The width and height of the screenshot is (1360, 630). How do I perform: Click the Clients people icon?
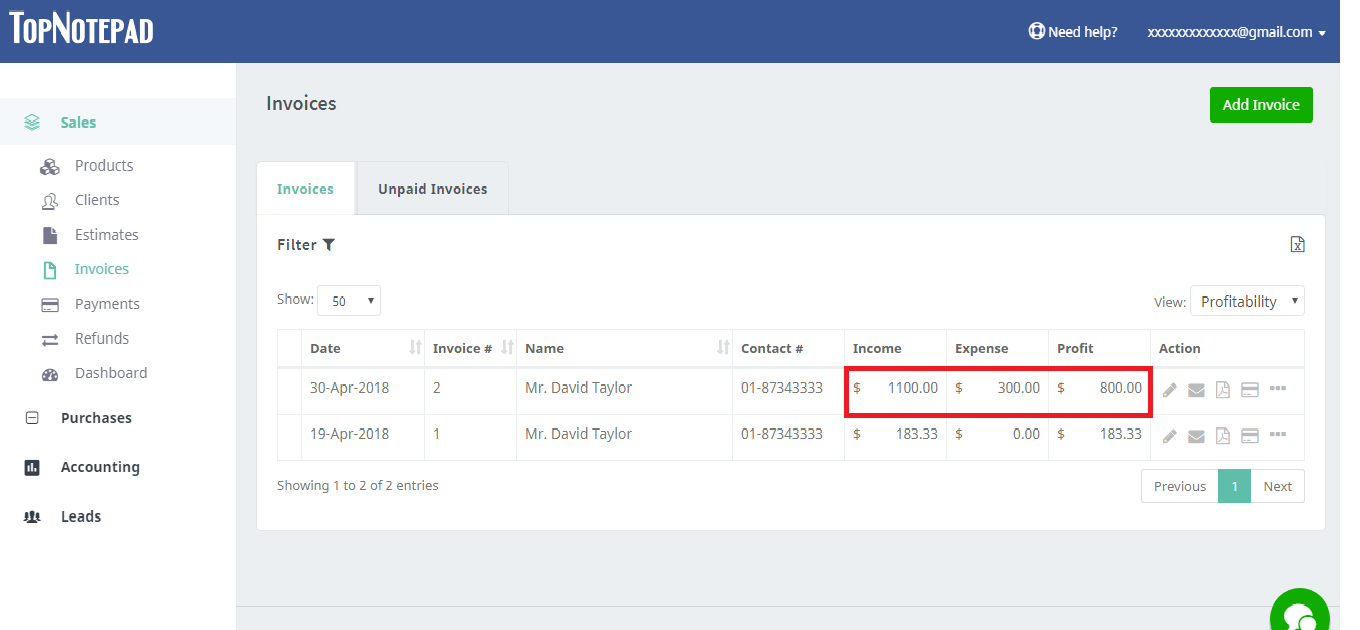tap(50, 201)
